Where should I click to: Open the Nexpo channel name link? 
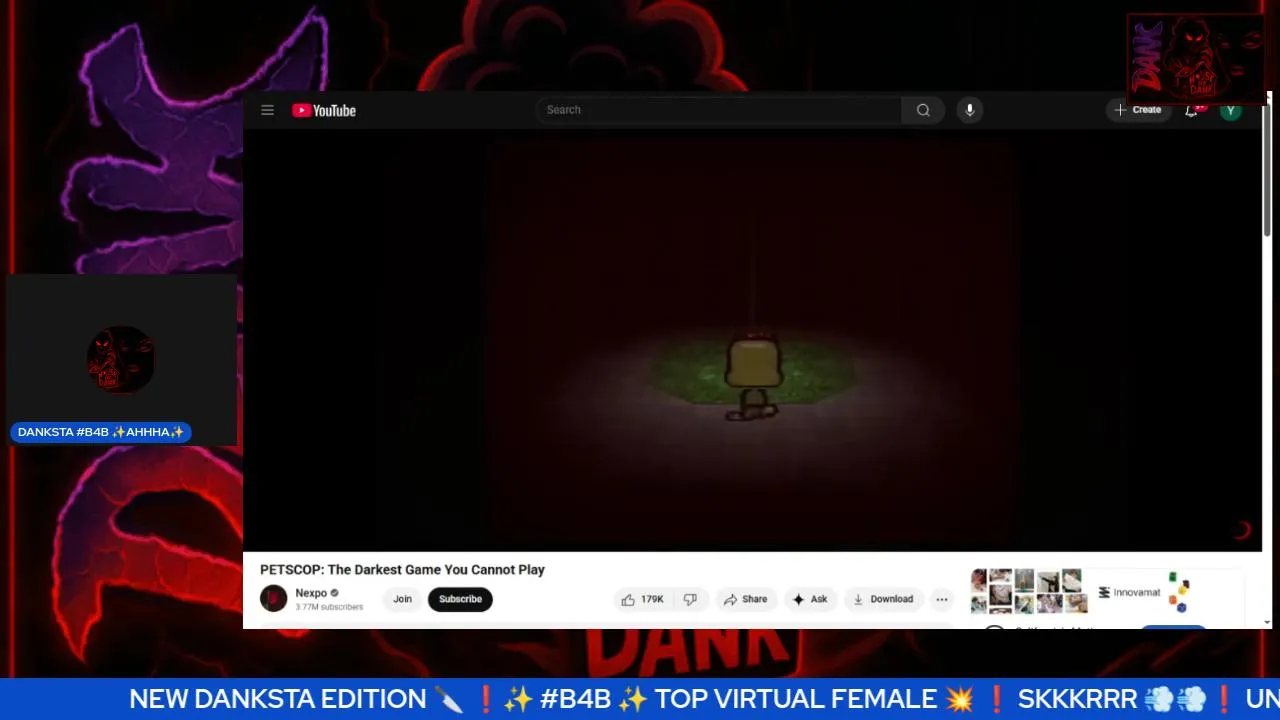(311, 593)
